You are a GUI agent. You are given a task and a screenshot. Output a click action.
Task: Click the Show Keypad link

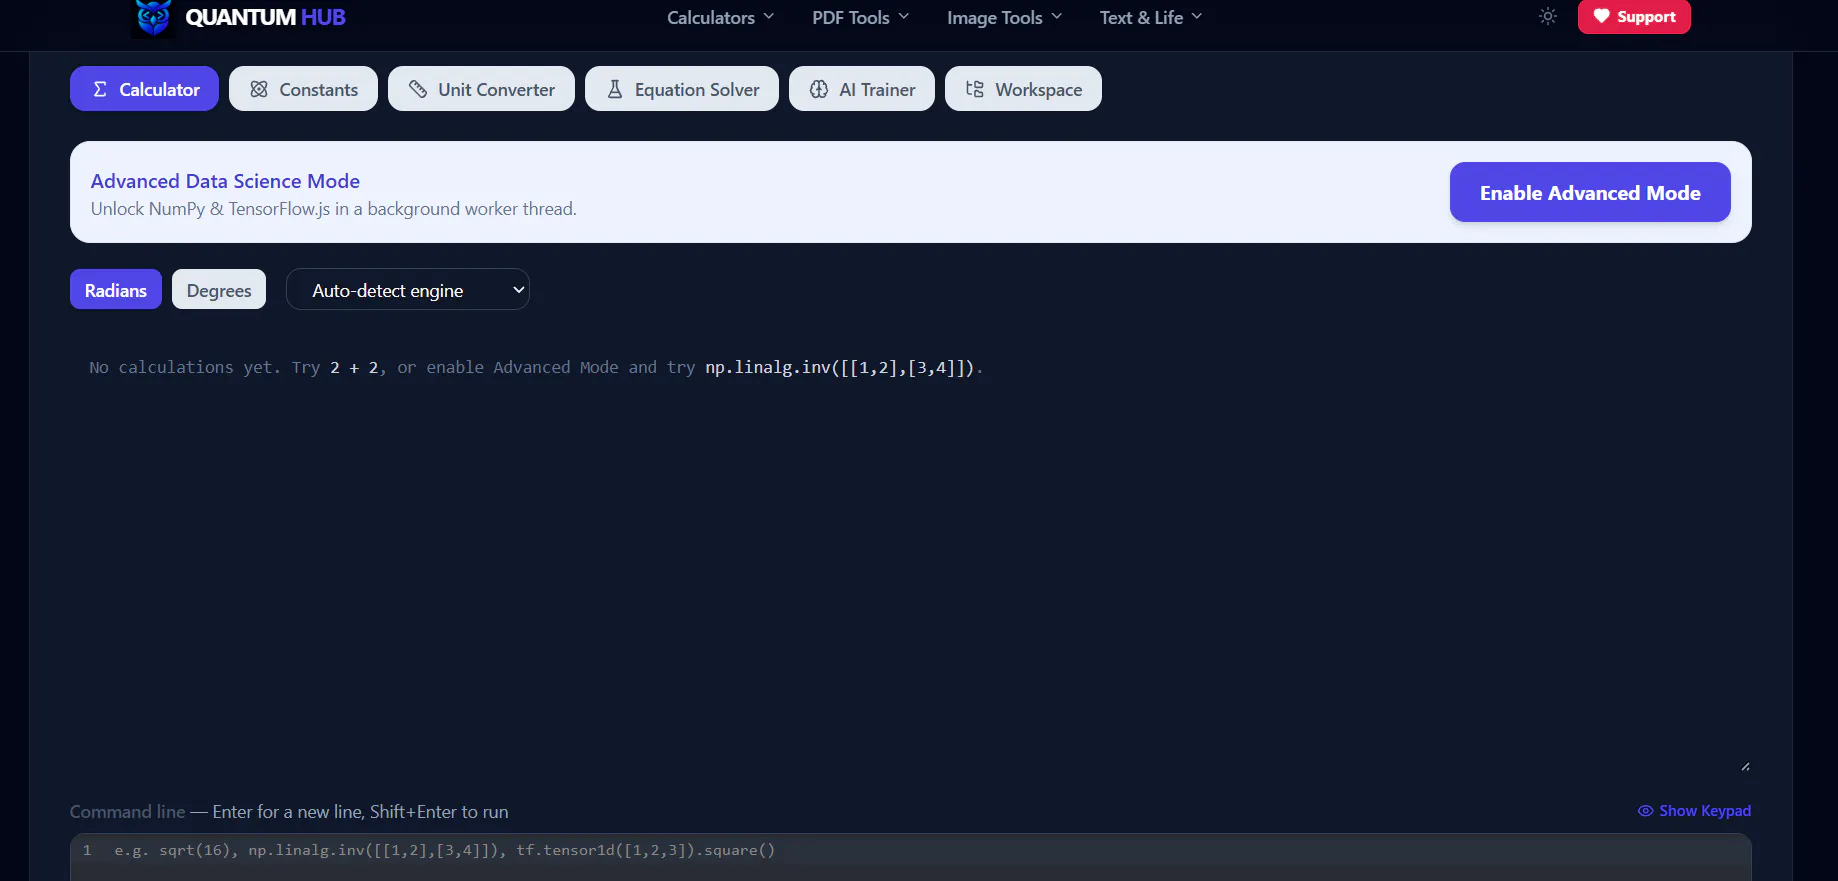tap(1694, 811)
